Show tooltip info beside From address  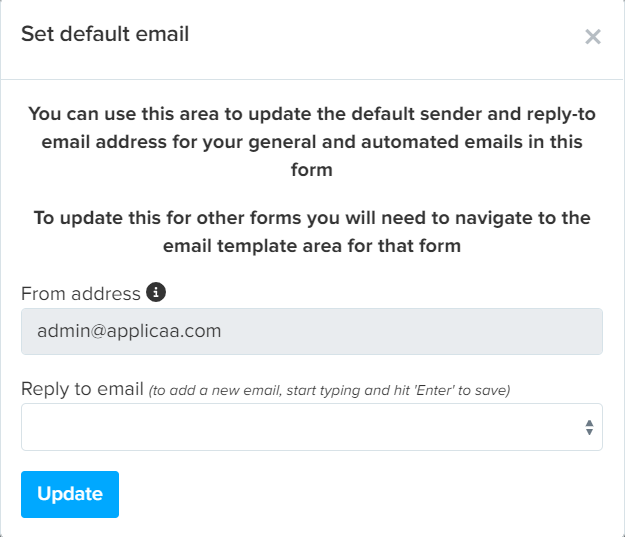[x=156, y=292]
